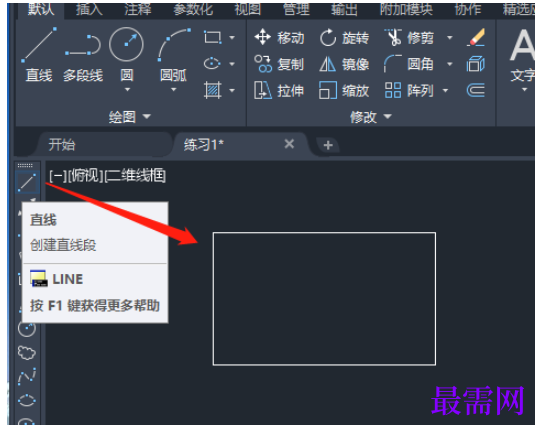
Task: Switch to the 附加模块 ribbon tab
Action: click(406, 10)
